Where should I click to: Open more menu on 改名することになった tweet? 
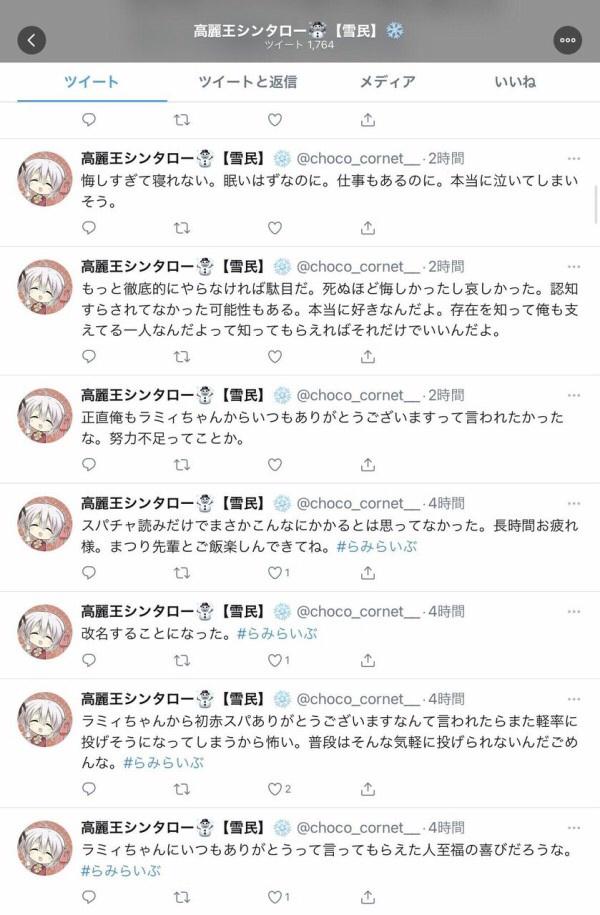[574, 612]
